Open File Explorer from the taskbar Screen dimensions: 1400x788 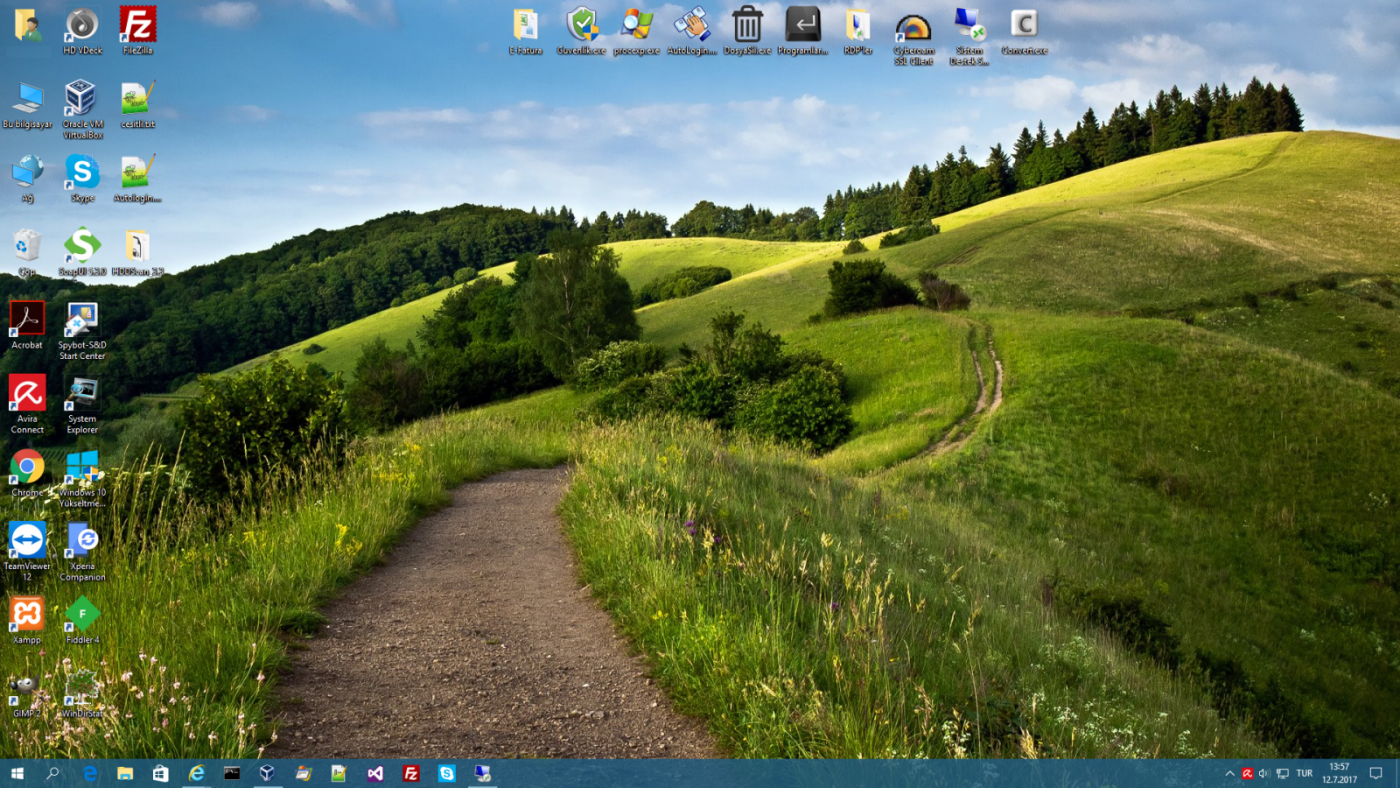[125, 773]
